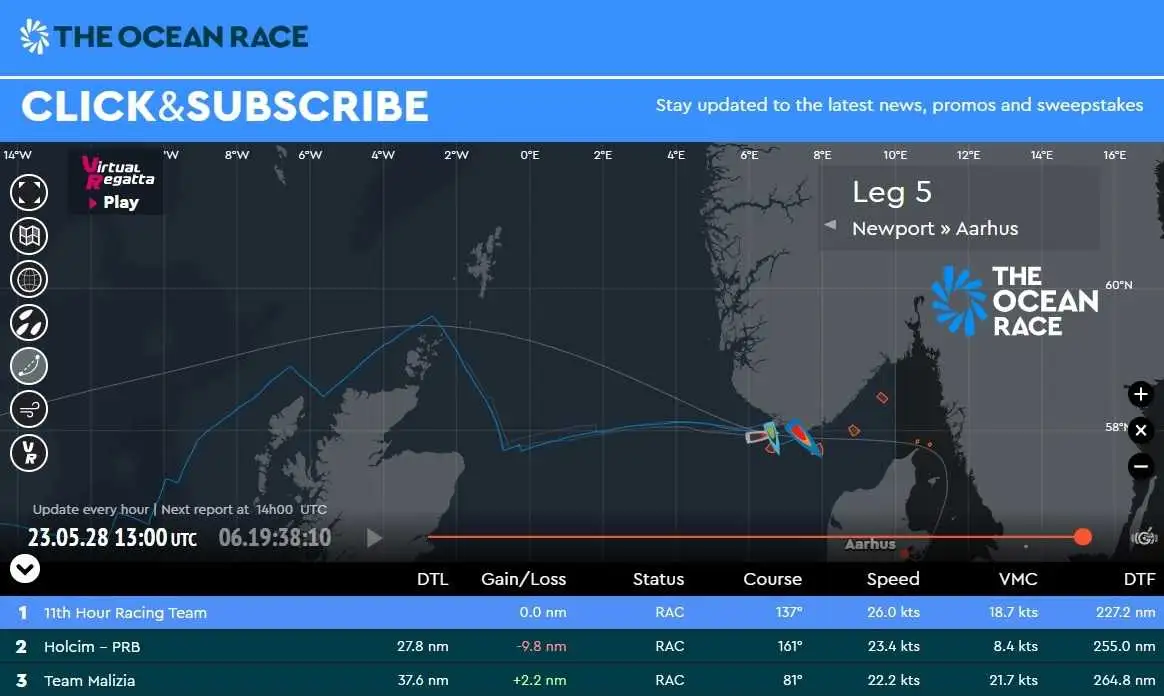Select Holcim – PRB row
Screen dimensions: 1164x696
(582, 646)
